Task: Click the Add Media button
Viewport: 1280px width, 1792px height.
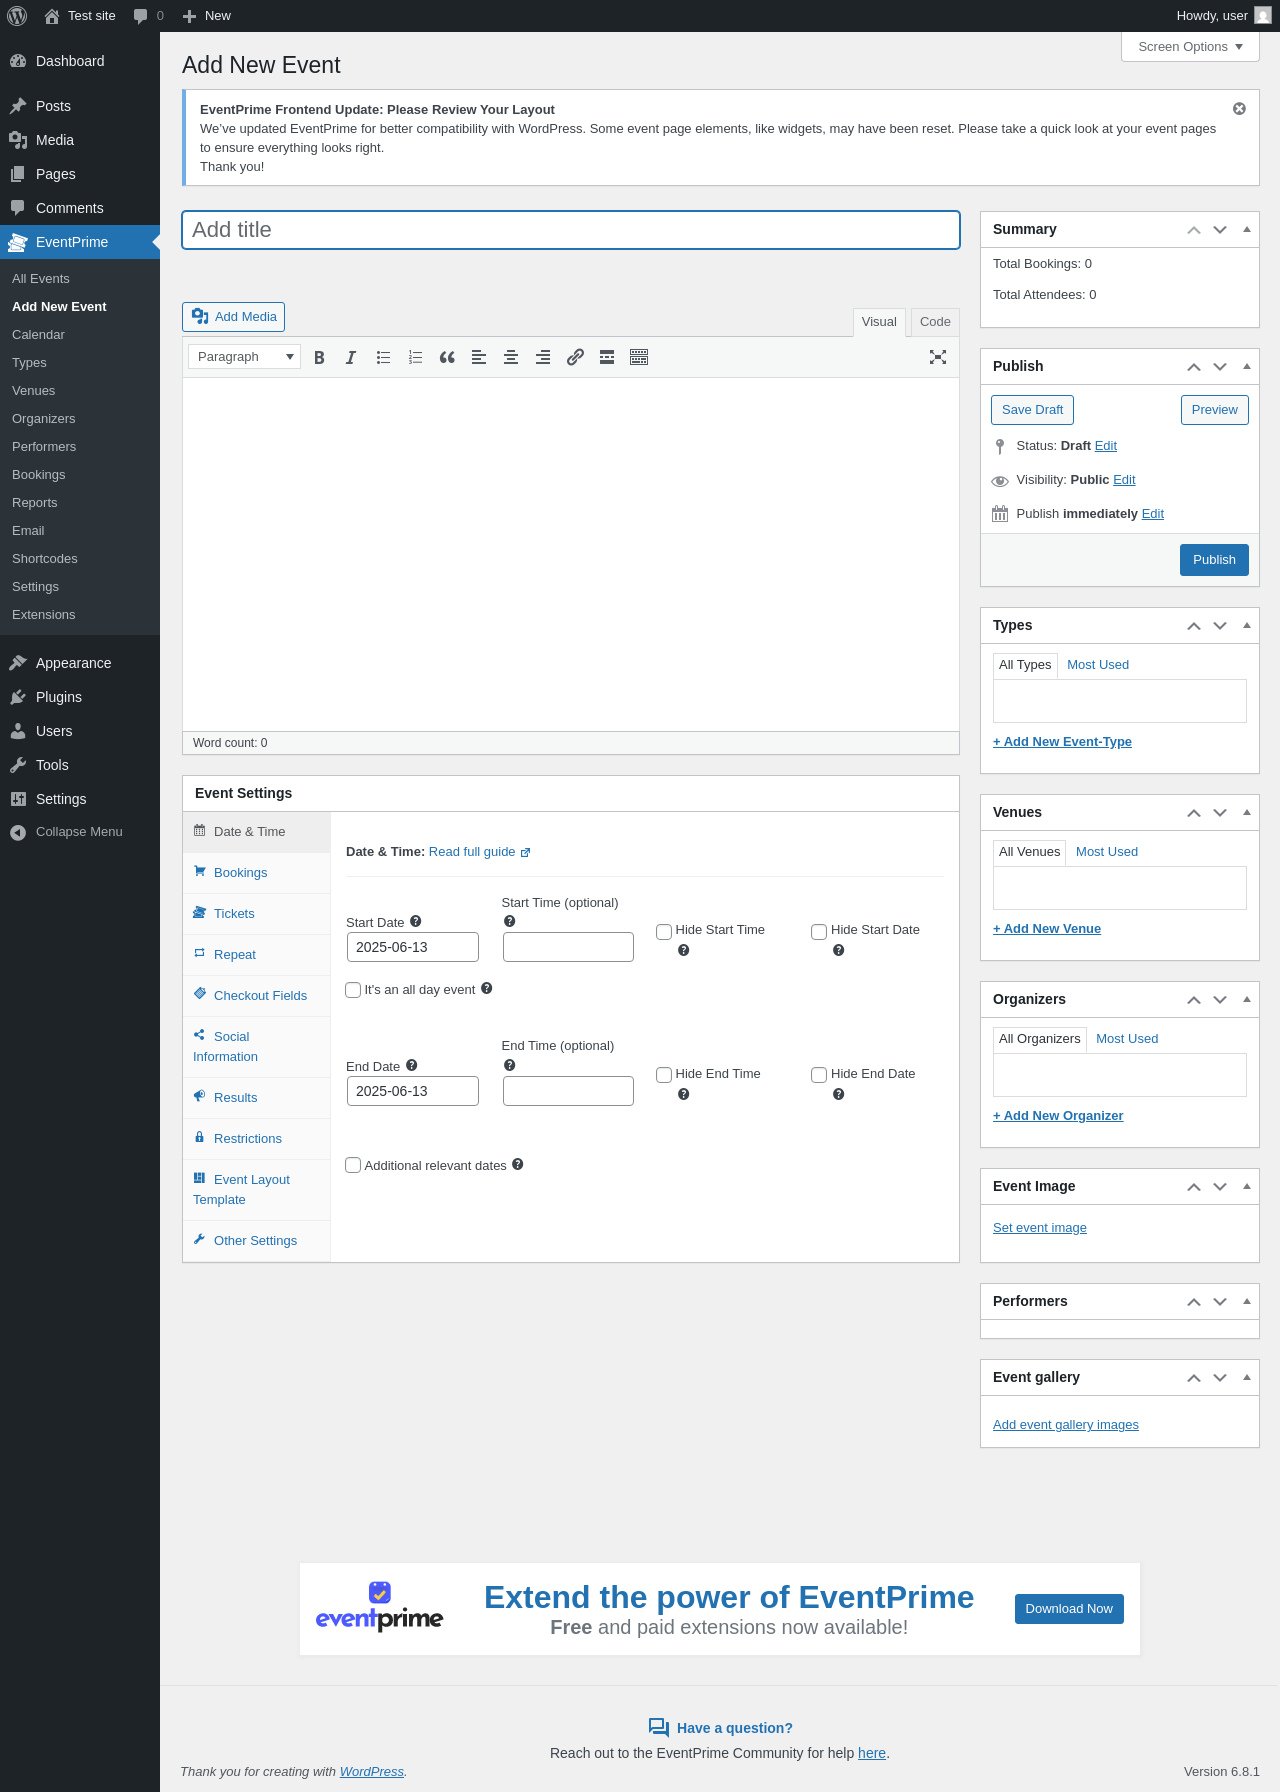Action: [x=233, y=317]
